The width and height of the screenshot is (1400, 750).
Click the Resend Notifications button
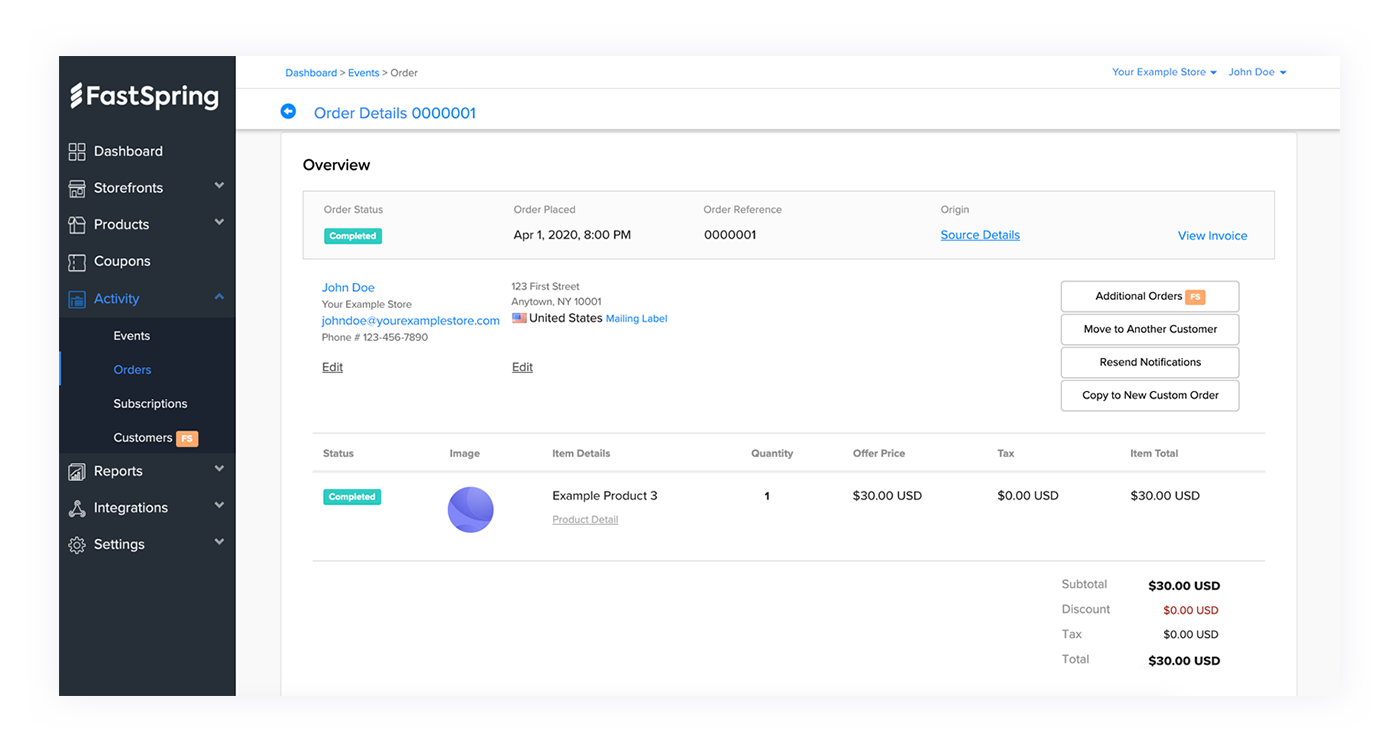point(1150,362)
